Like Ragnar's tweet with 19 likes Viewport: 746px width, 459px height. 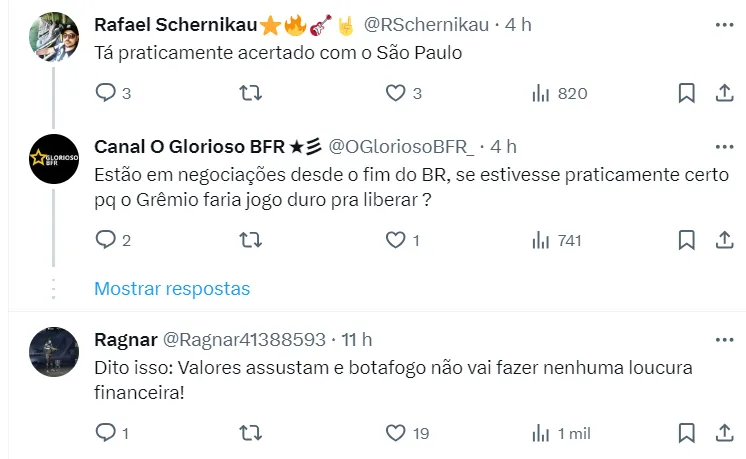tap(396, 433)
